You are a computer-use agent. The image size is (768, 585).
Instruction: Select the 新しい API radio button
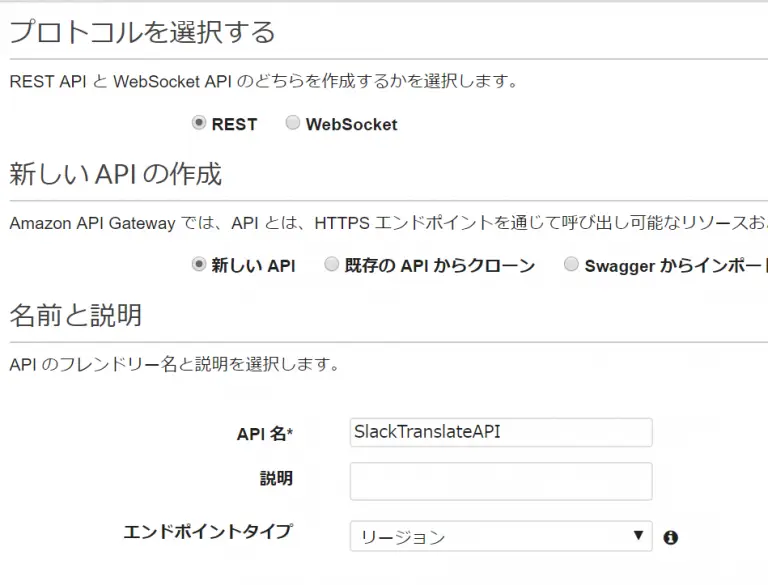coord(198,264)
